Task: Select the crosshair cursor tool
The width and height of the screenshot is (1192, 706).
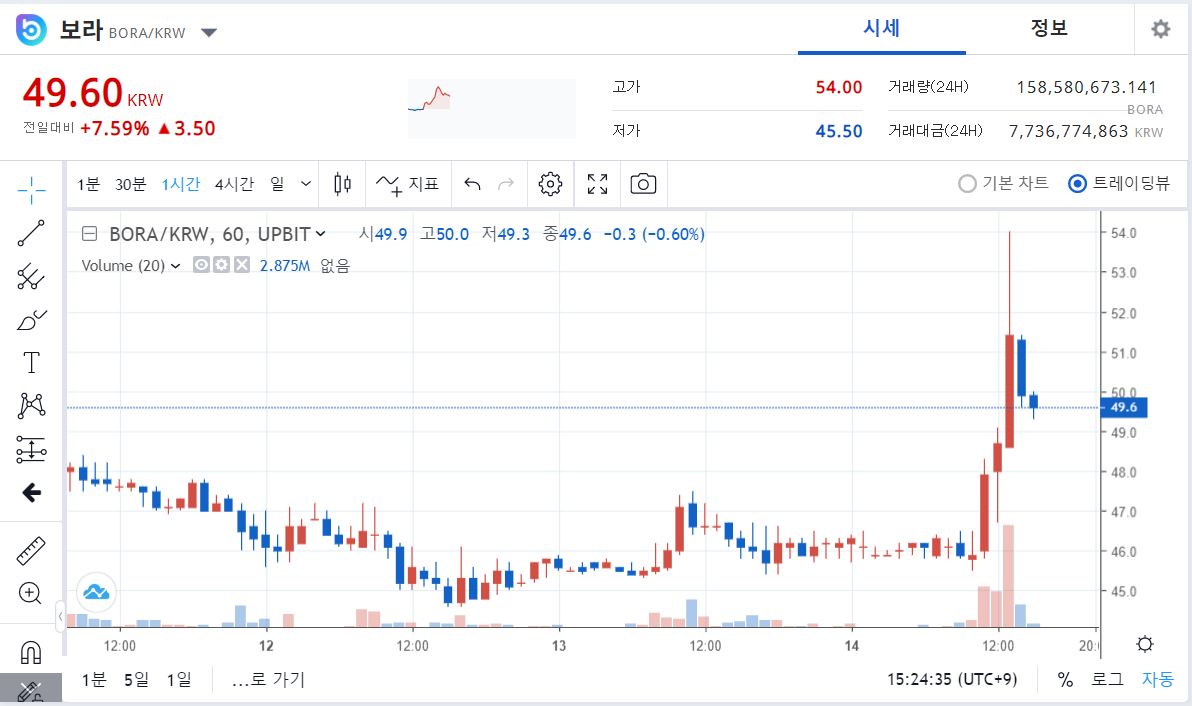Action: point(31,190)
